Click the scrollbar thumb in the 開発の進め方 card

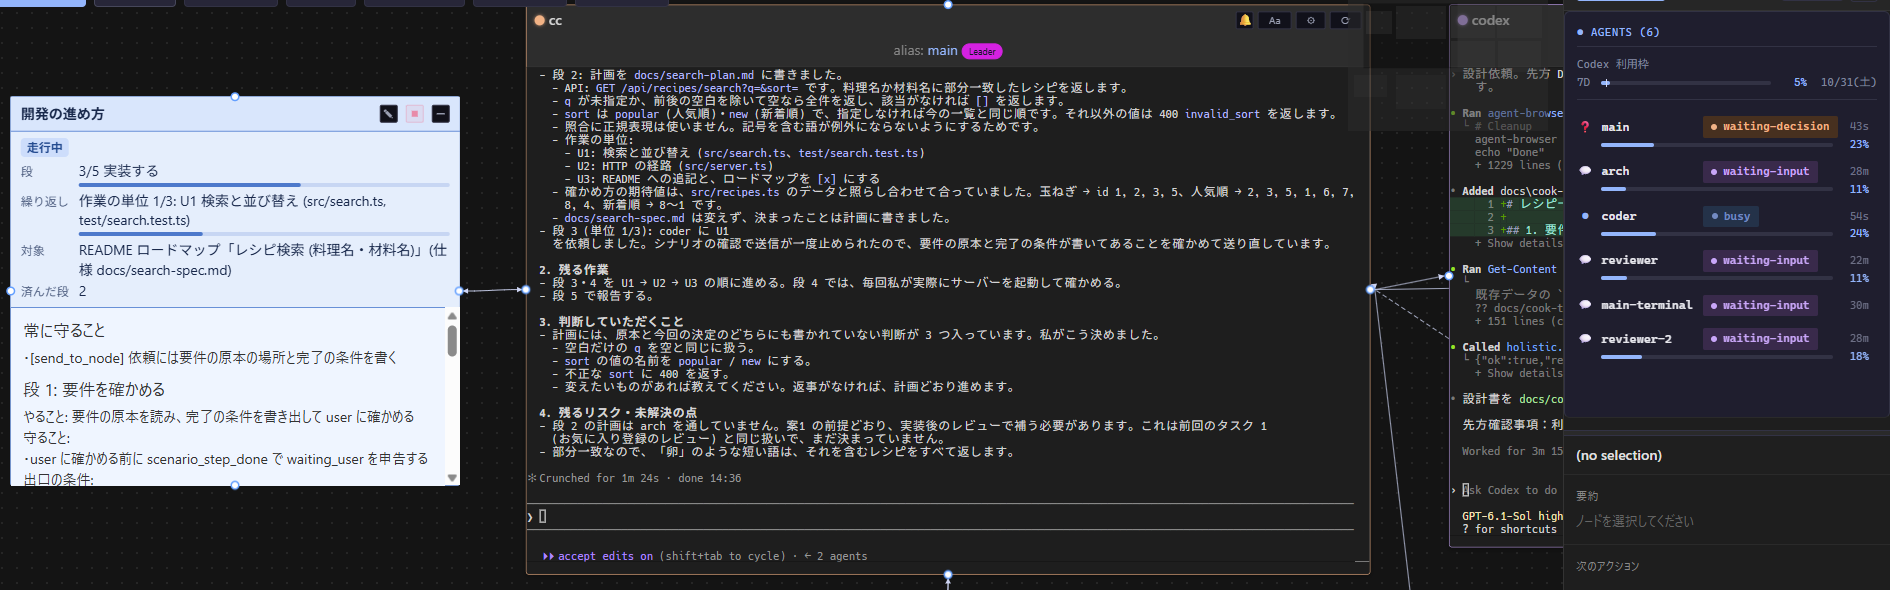tap(452, 341)
